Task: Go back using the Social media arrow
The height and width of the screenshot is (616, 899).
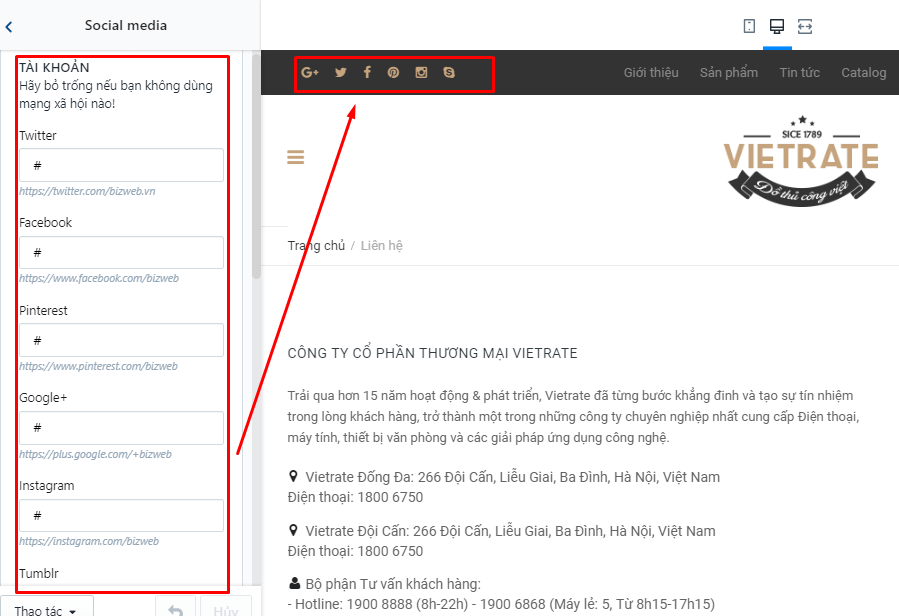Action: click(9, 26)
